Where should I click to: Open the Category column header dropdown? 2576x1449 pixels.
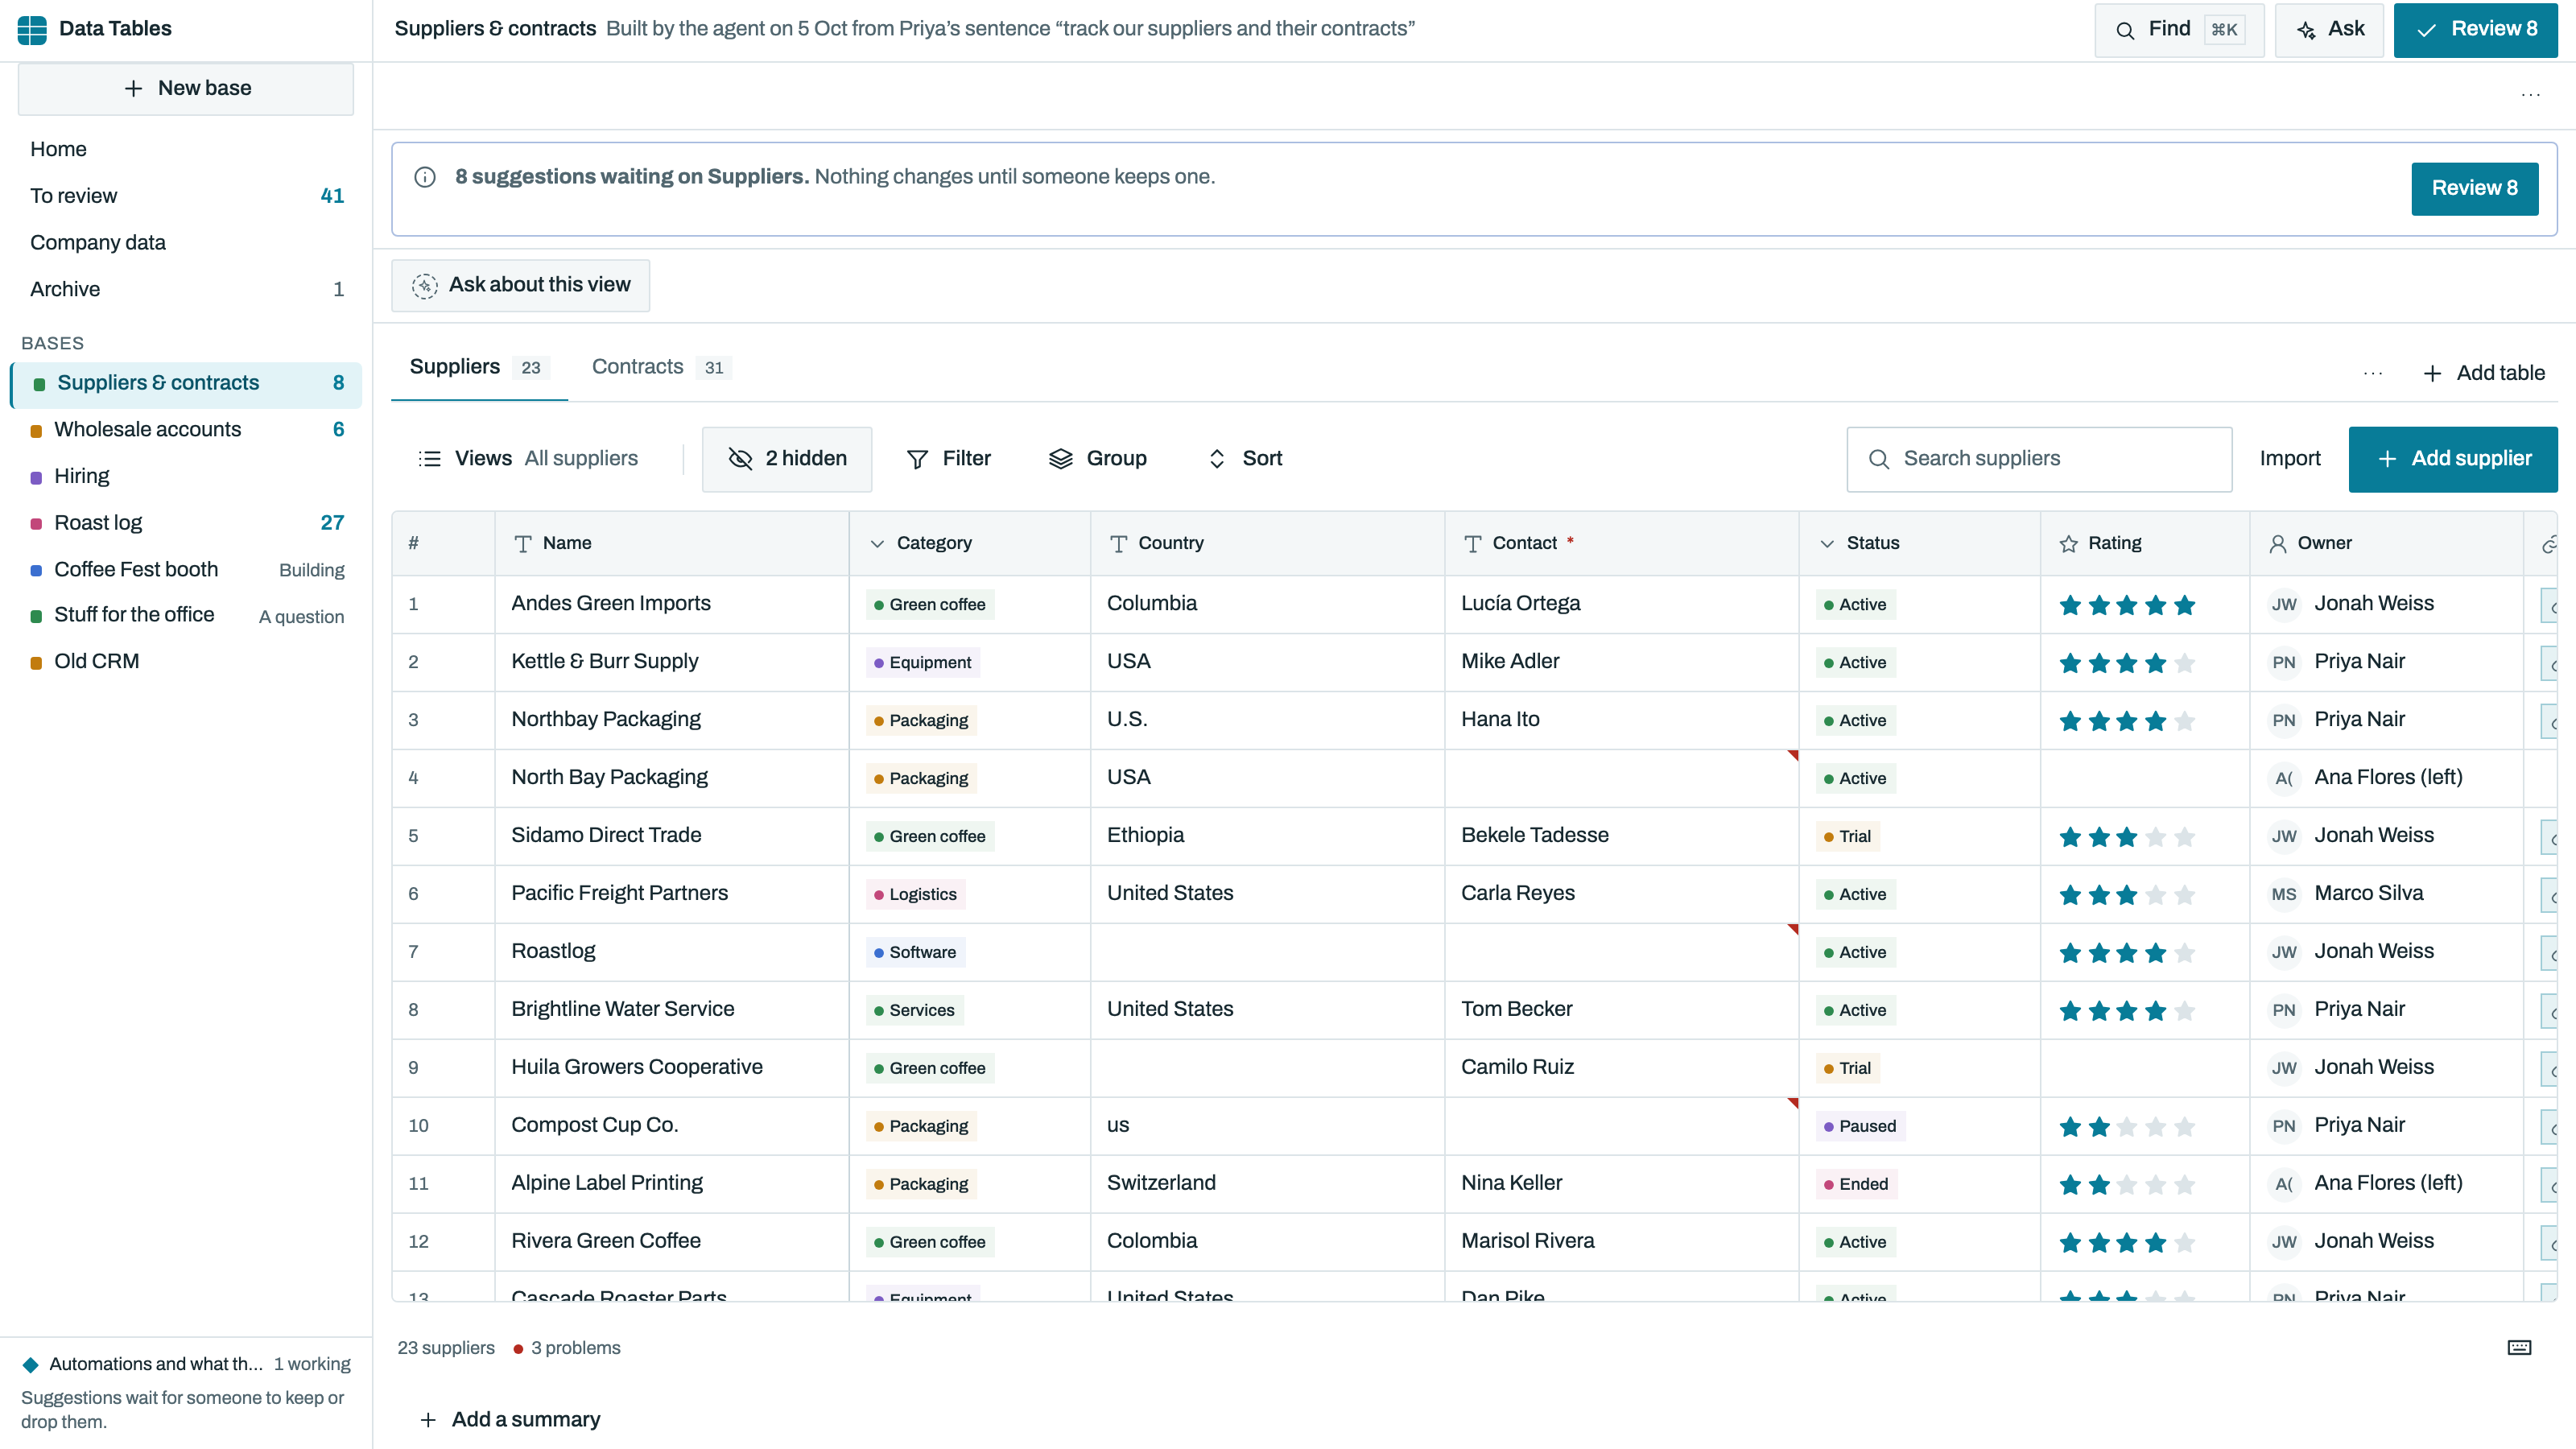969,543
